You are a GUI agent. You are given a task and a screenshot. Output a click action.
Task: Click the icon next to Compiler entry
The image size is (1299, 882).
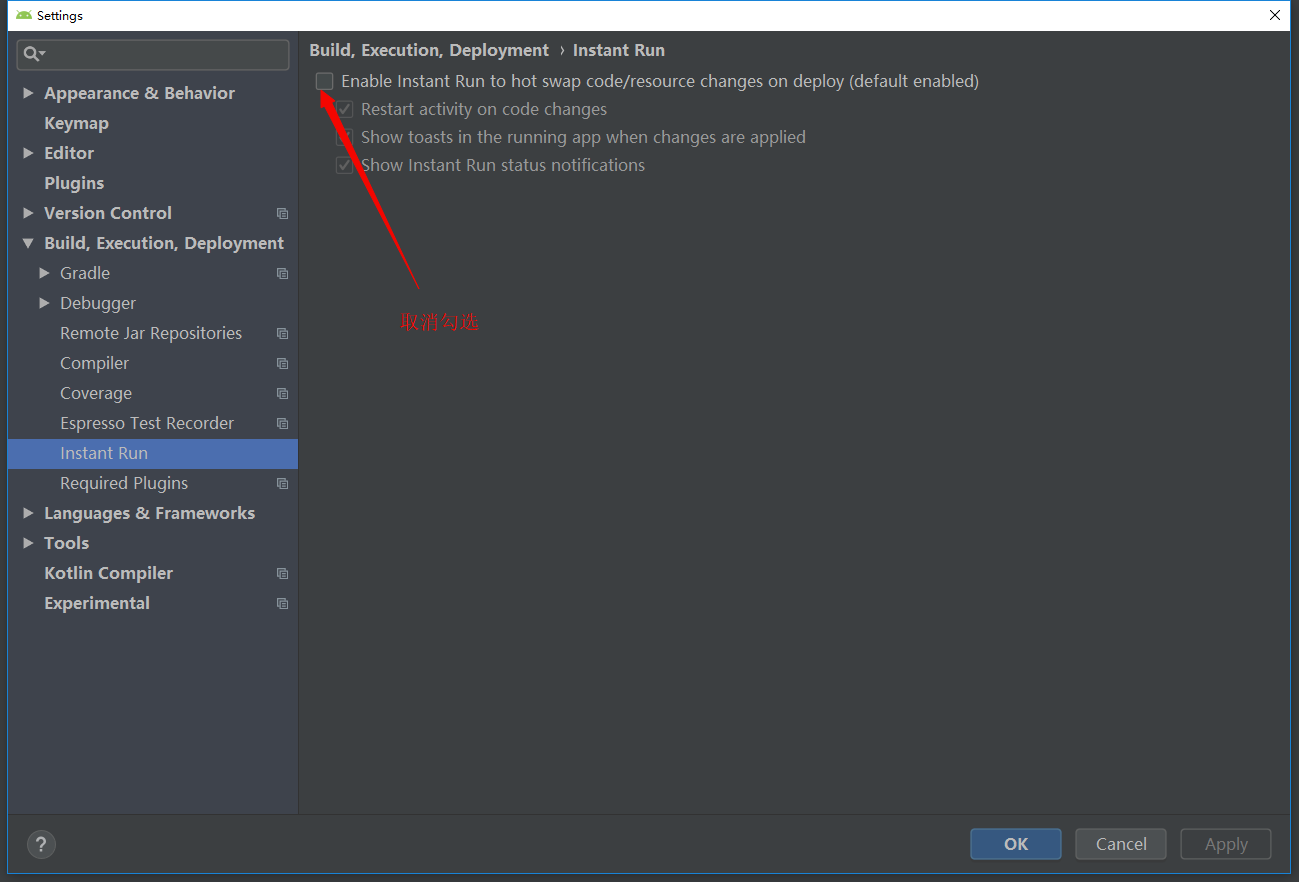(x=281, y=363)
